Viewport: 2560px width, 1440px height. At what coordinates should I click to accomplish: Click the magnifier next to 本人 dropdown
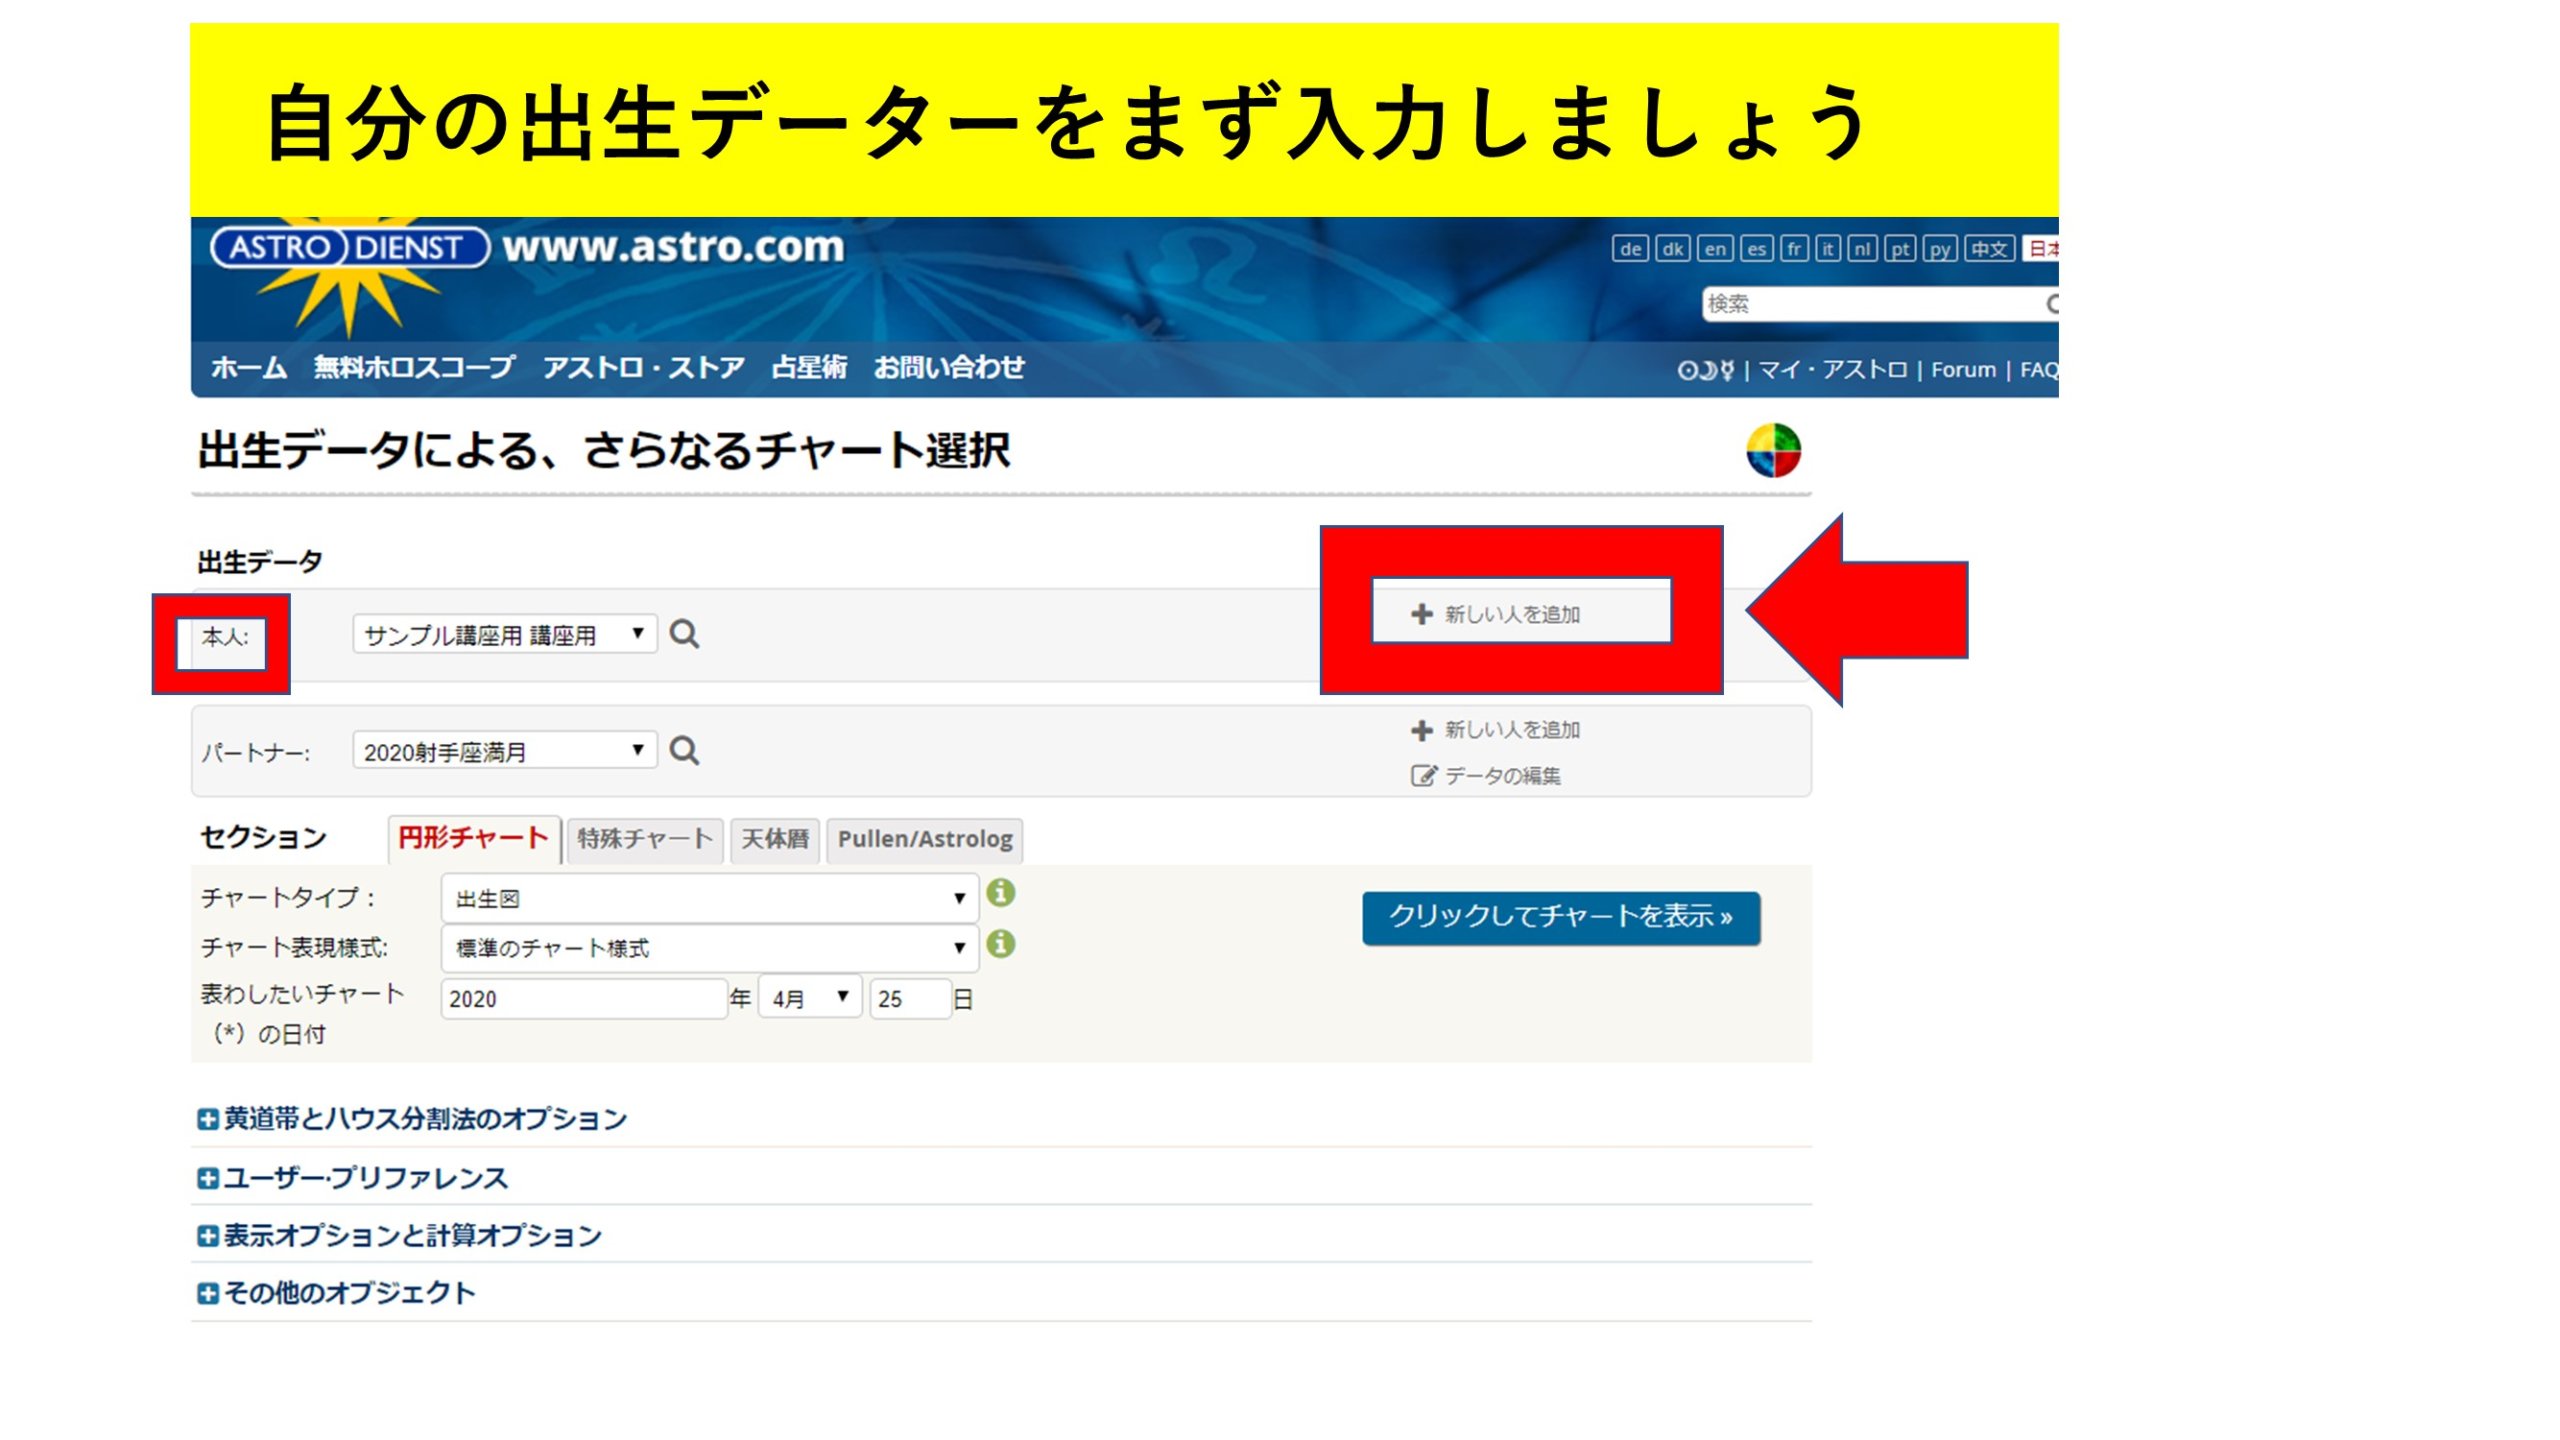click(684, 634)
